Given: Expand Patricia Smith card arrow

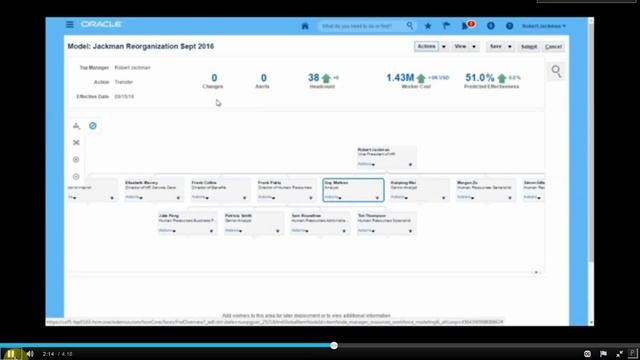Looking at the screenshot, I should [x=278, y=231].
